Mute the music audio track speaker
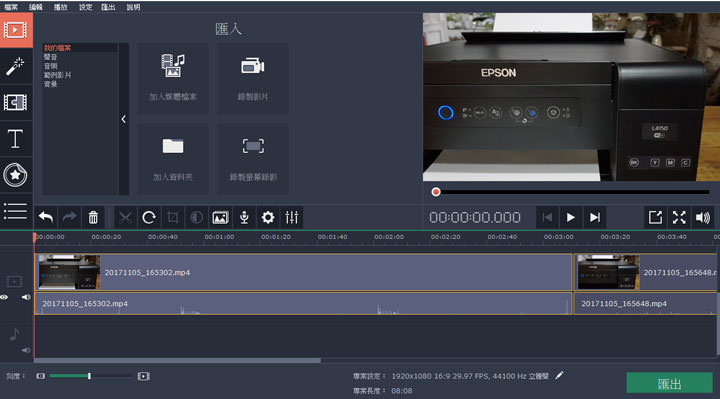 click(26, 350)
